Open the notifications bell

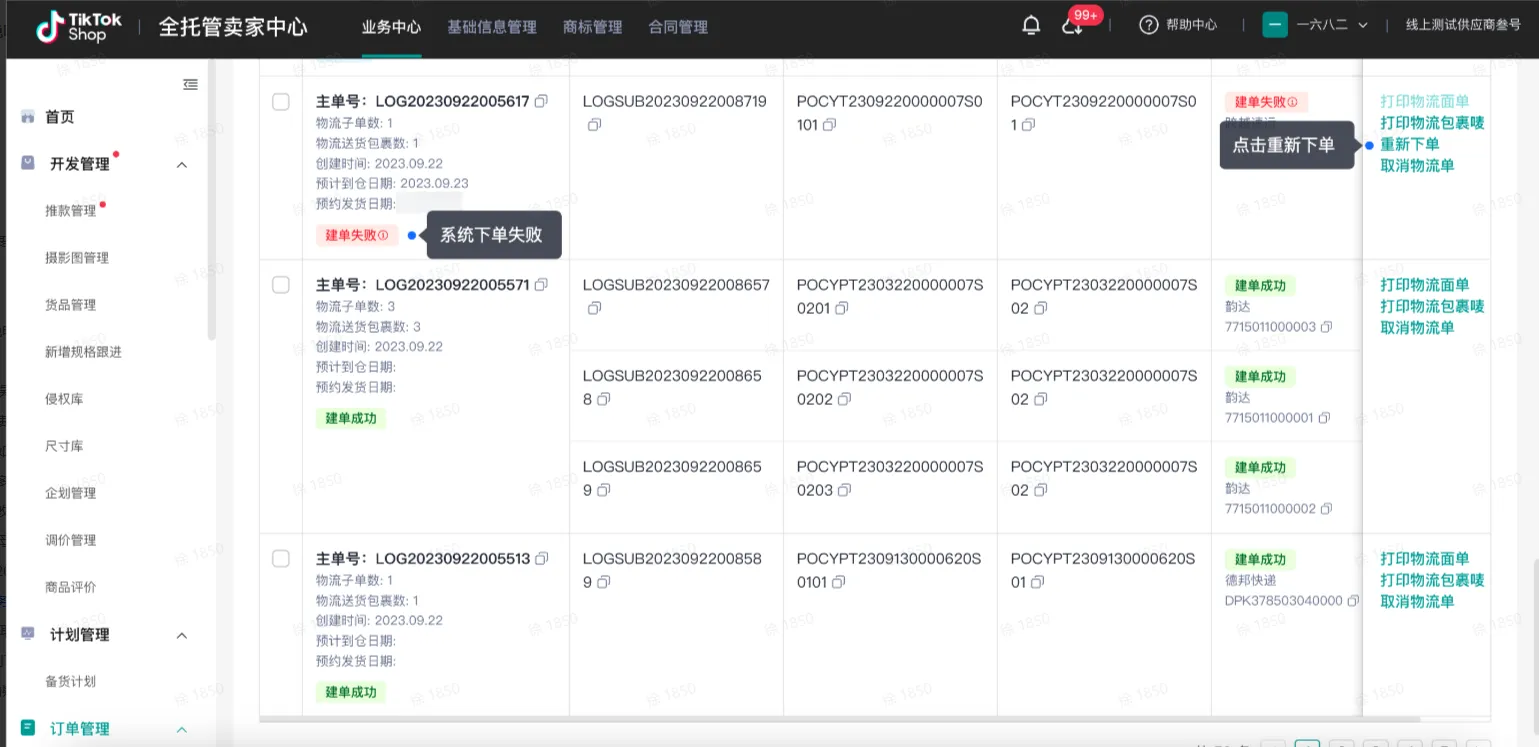coord(1031,26)
